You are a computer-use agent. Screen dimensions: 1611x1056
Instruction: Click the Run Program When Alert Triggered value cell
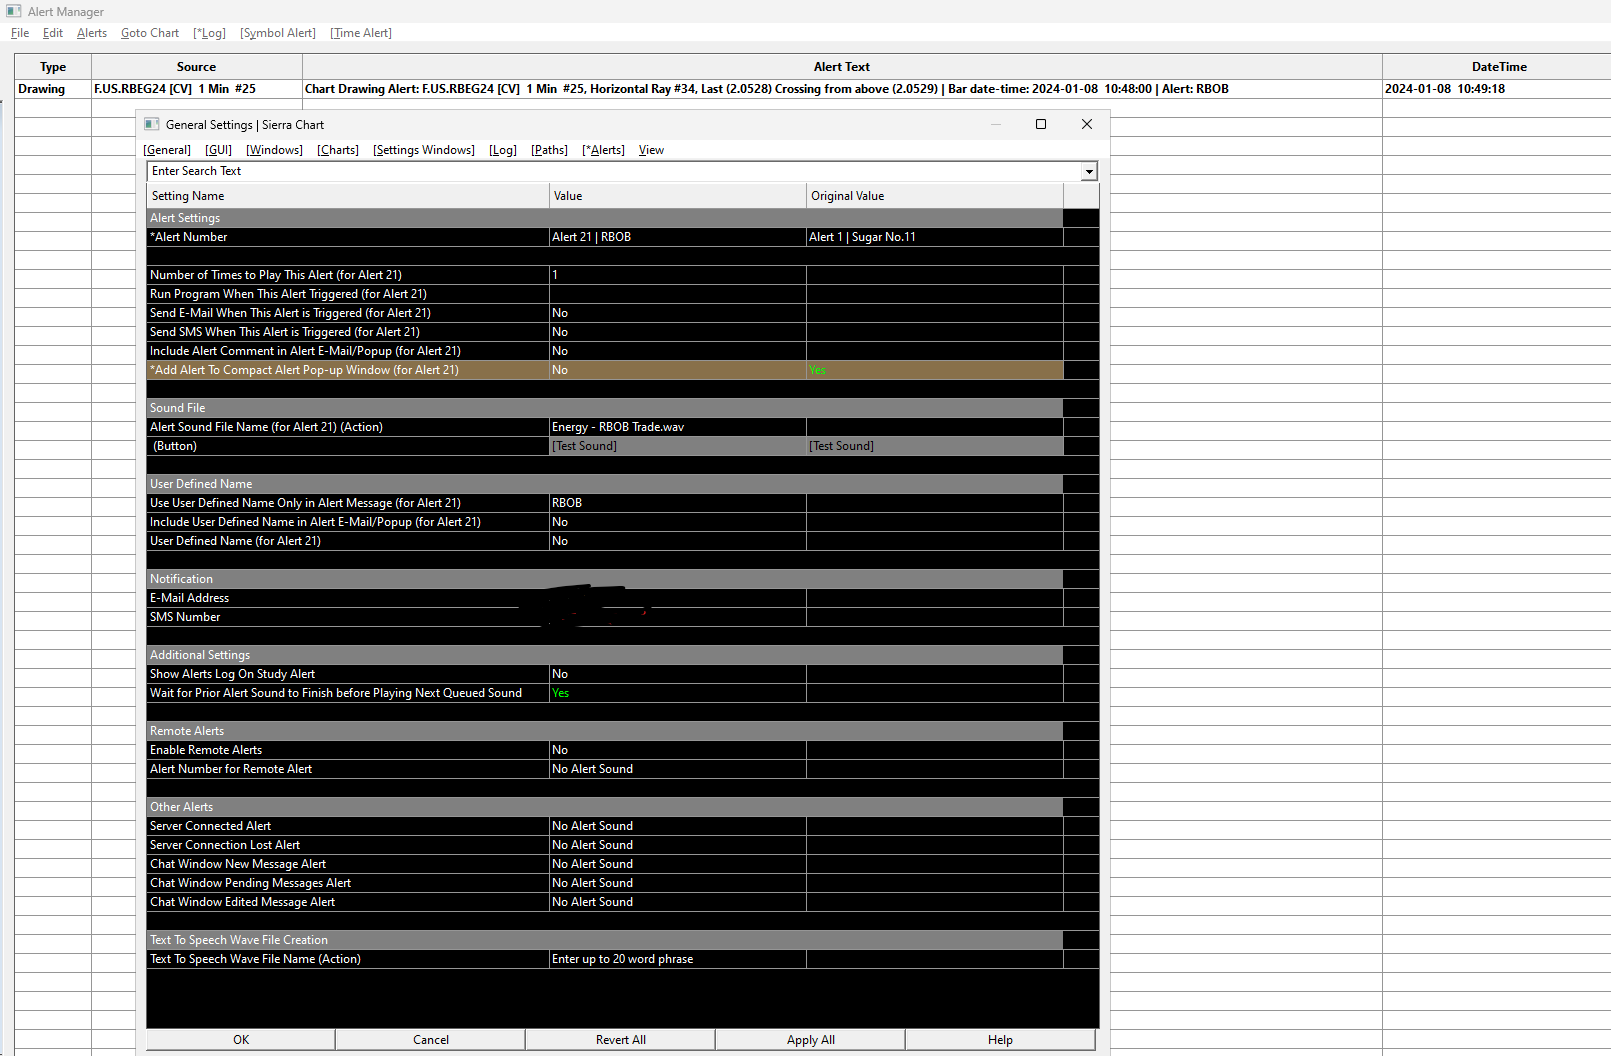[677, 294]
